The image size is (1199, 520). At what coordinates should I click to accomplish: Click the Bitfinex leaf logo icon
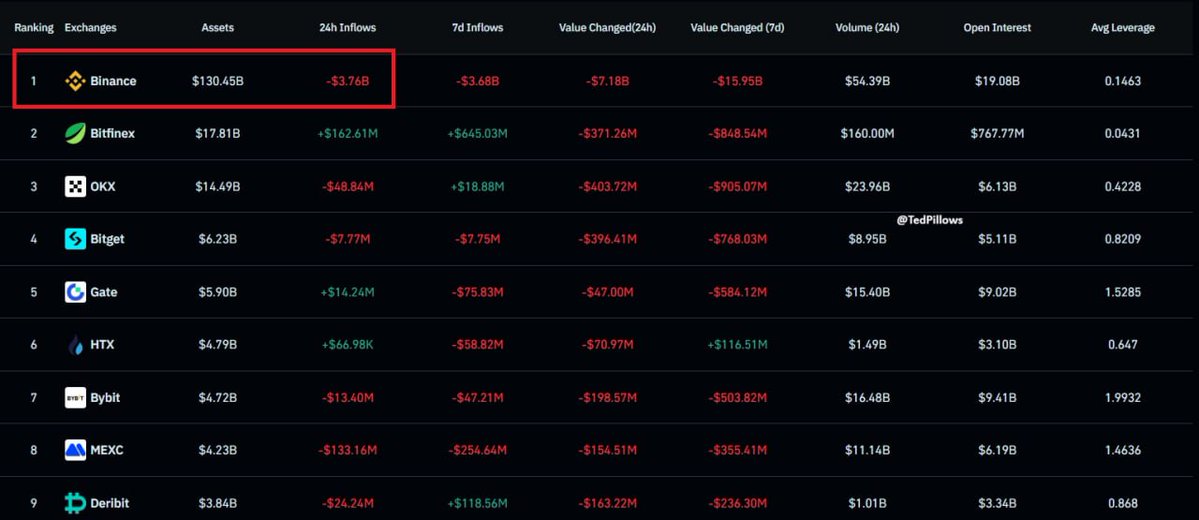(75, 133)
